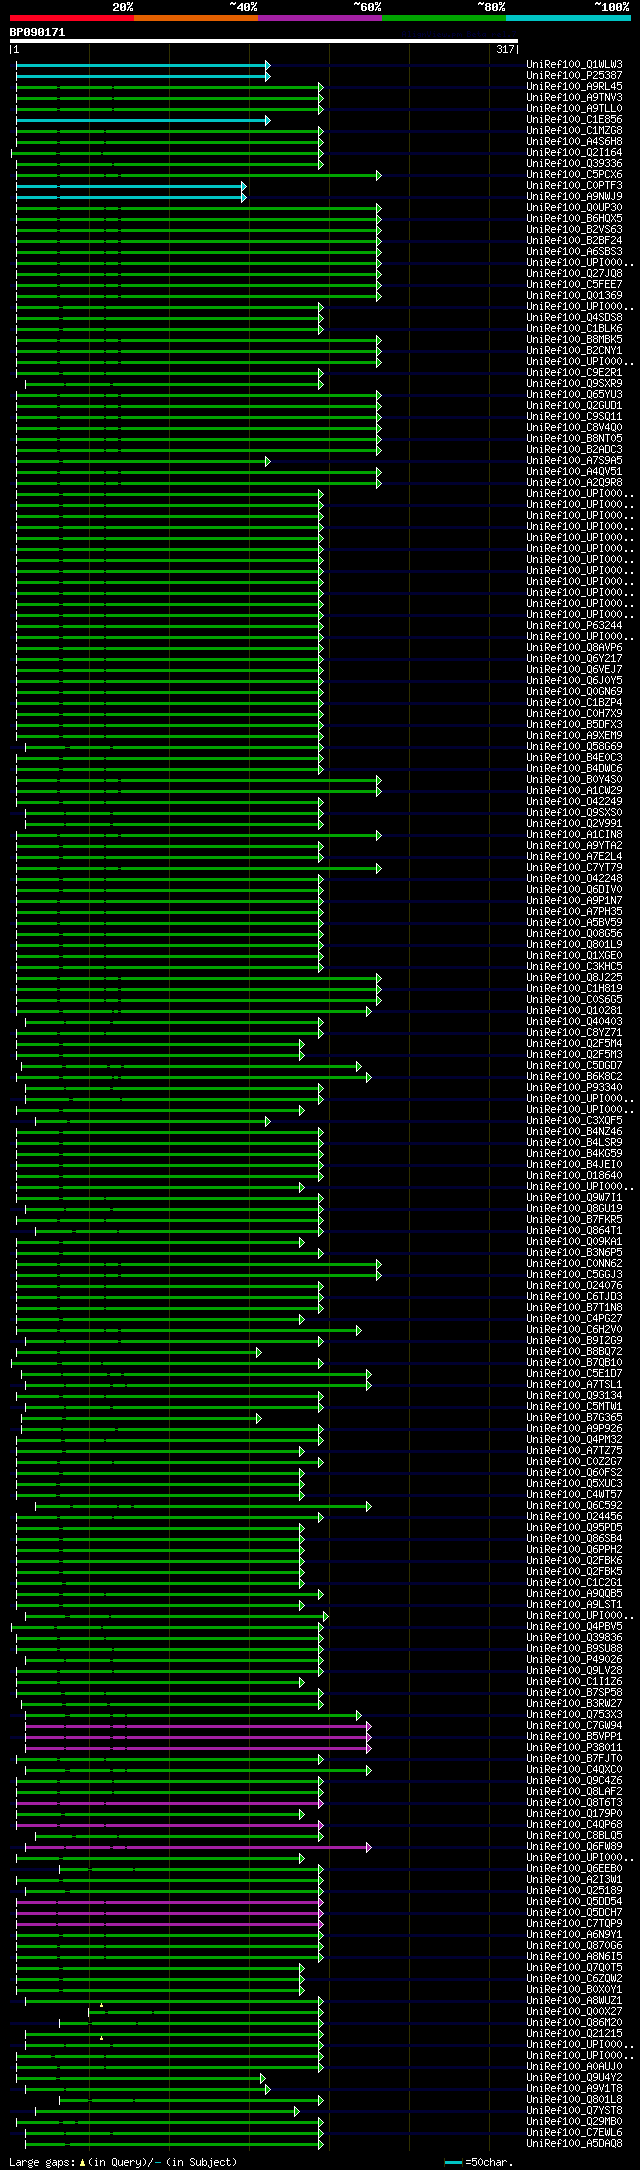Open UniRef100_Q01369 entry
The width and height of the screenshot is (640, 2170).
574,296
